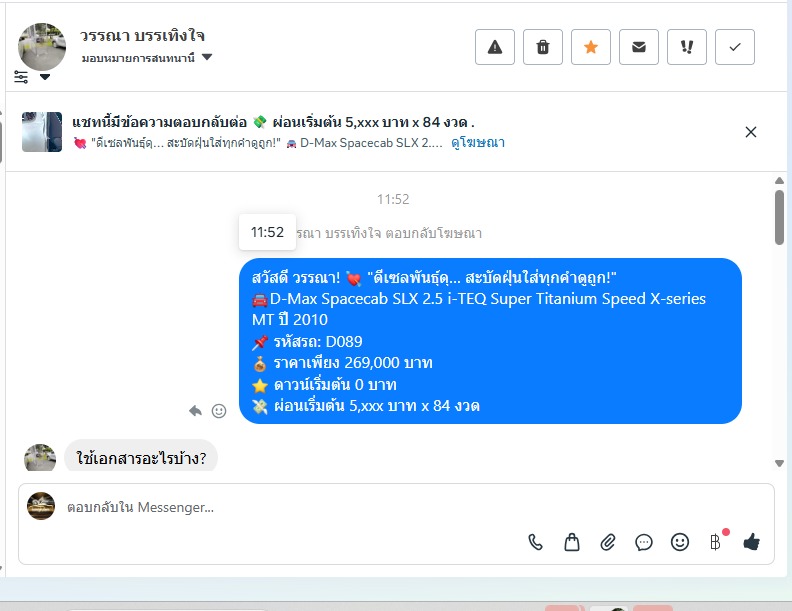Send a thumbs-up like
The height and width of the screenshot is (611, 792).
752,542
